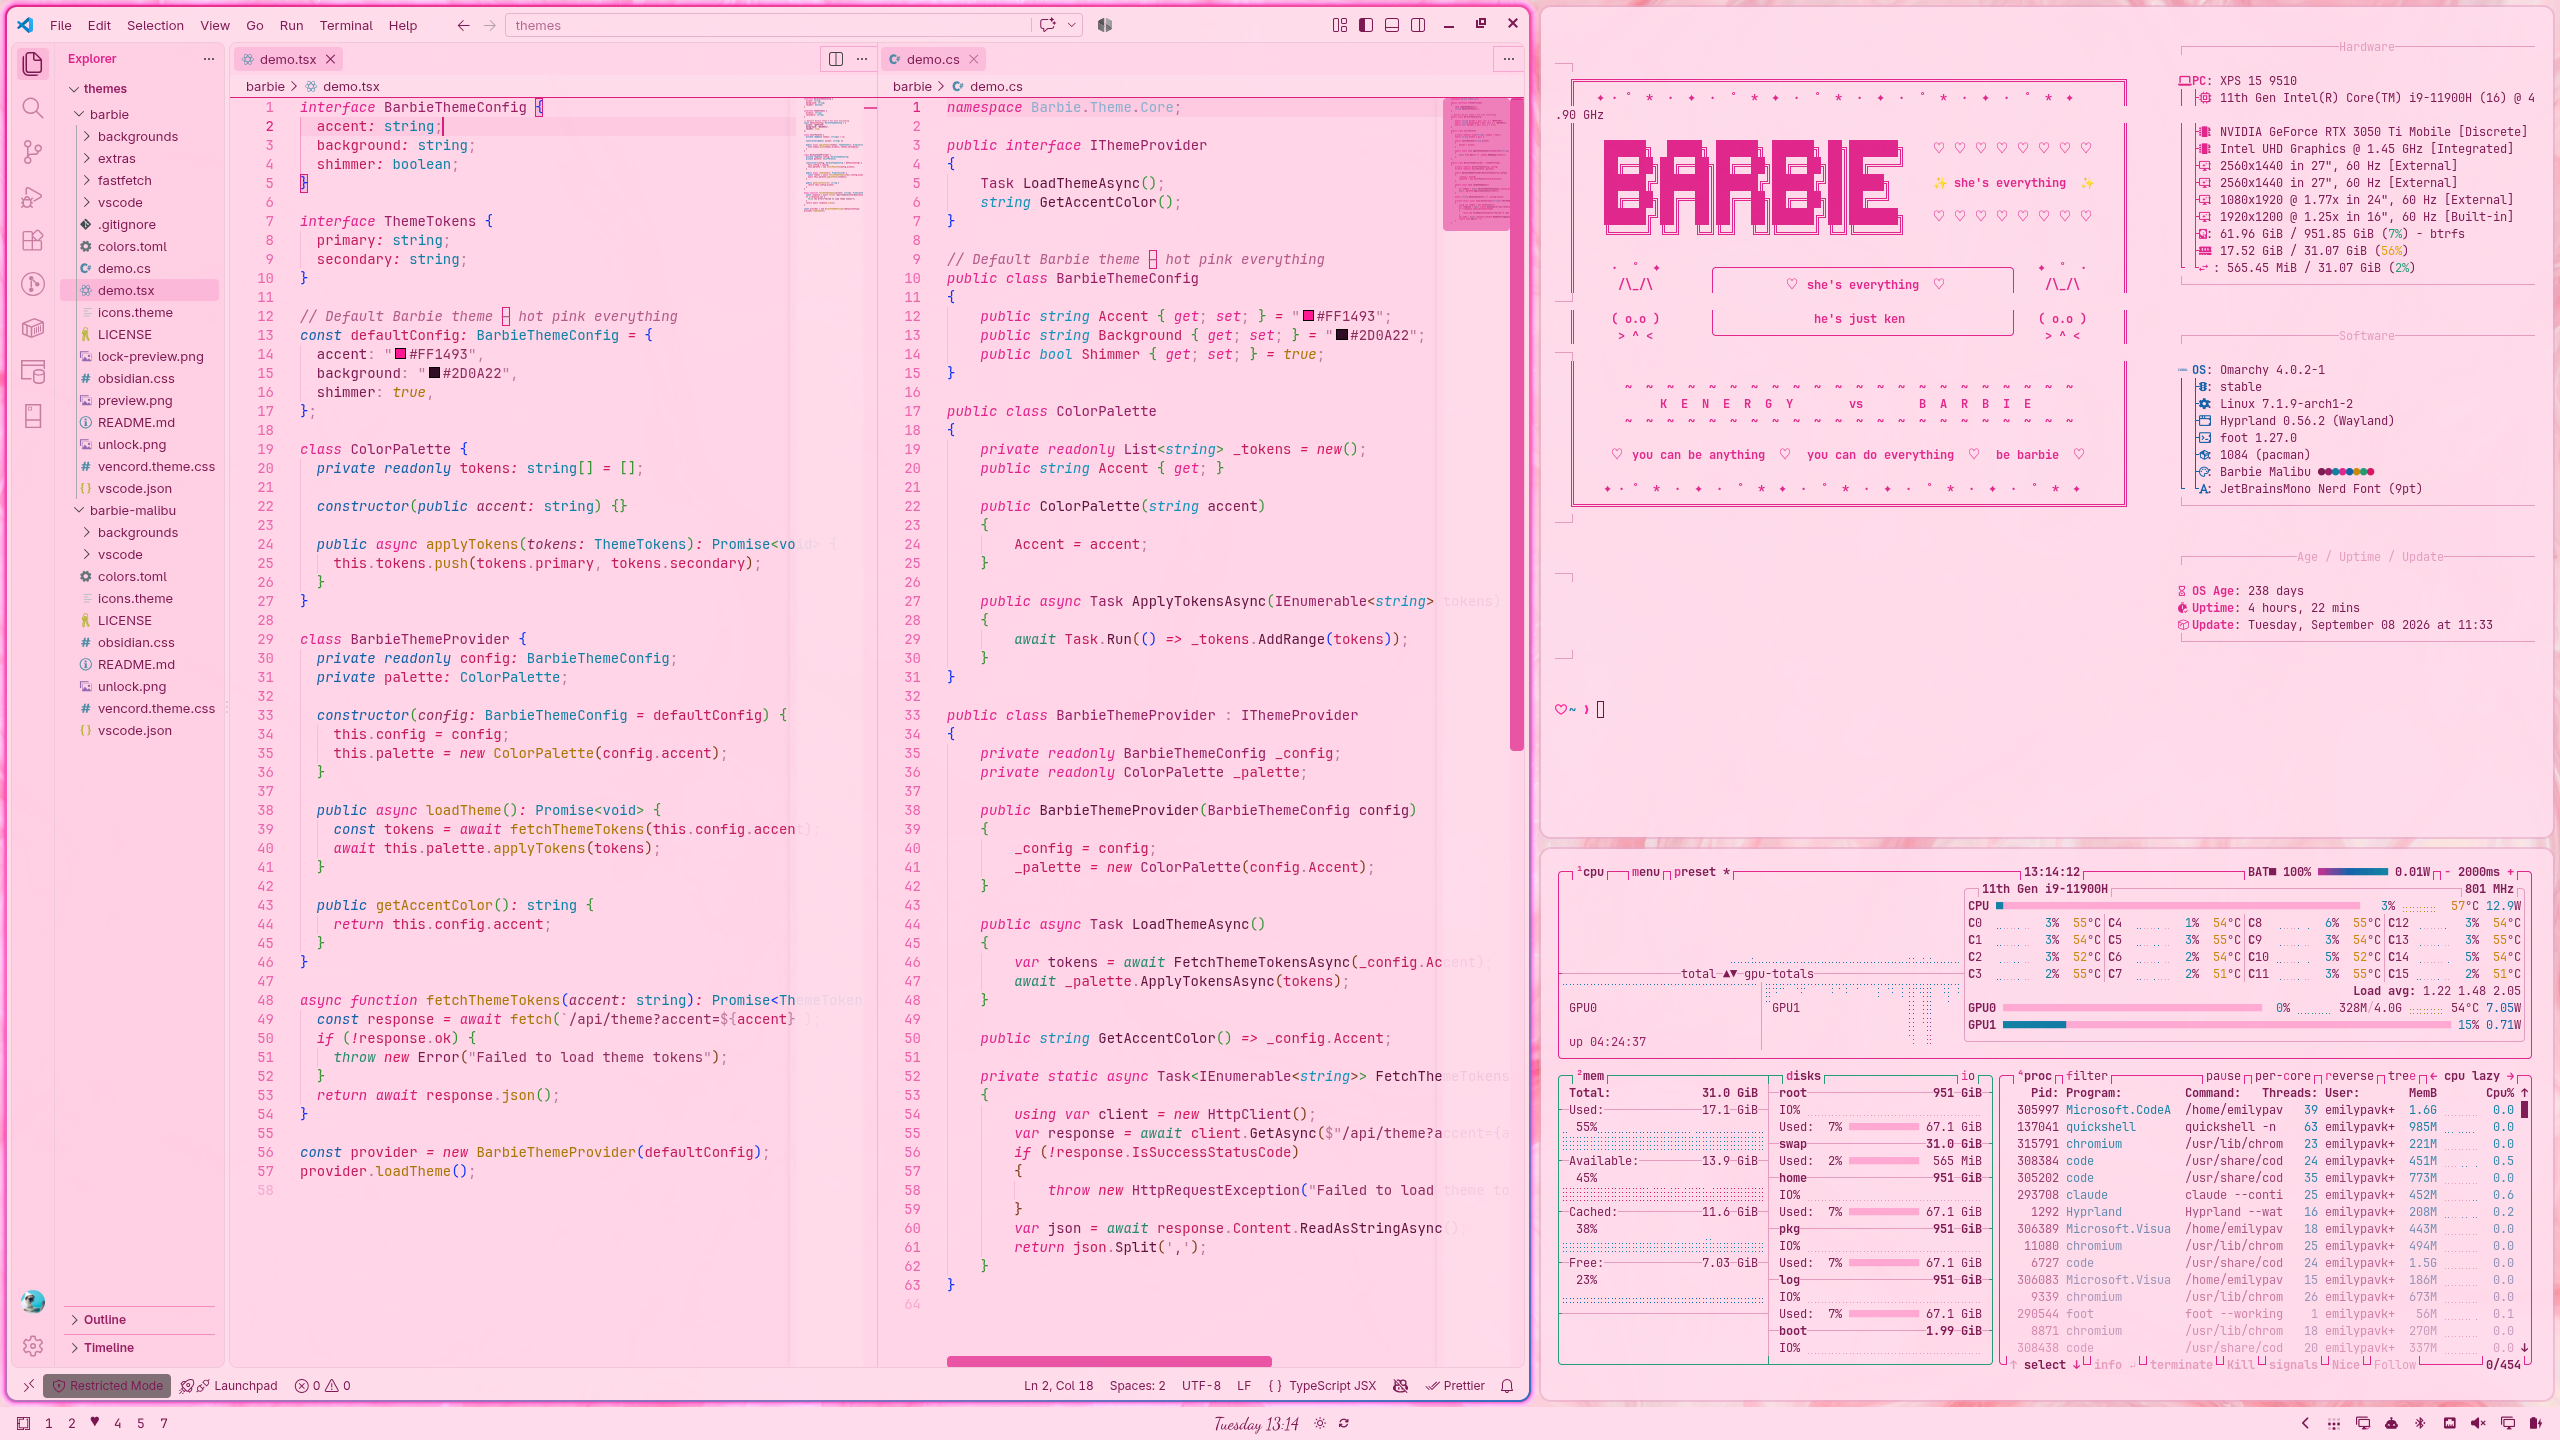Open the Search view in activity bar
Viewport: 2560px width, 1440px height.
pos(32,108)
